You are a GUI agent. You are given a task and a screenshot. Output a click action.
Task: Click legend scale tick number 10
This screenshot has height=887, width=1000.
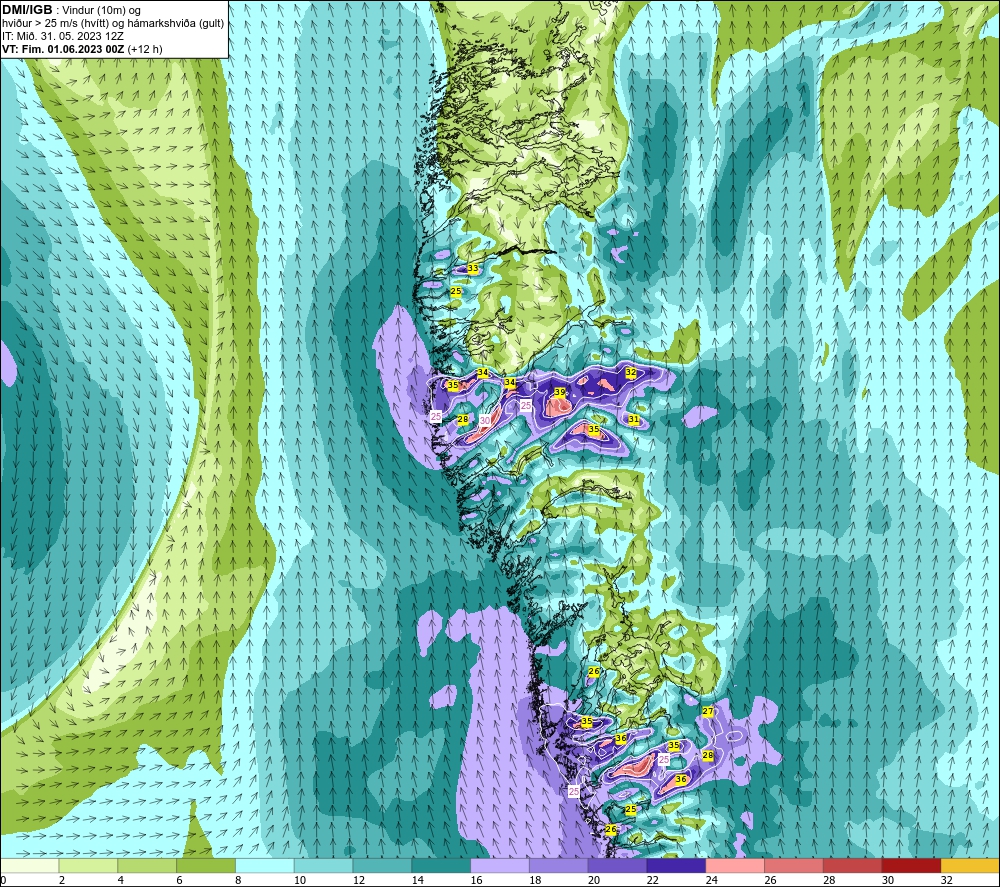coord(300,880)
